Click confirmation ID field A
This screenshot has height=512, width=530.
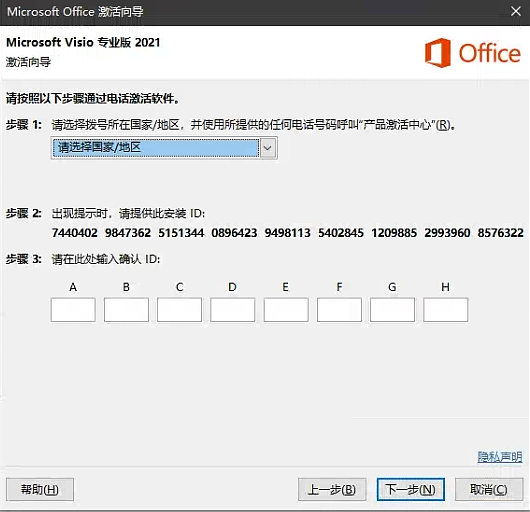point(73,310)
